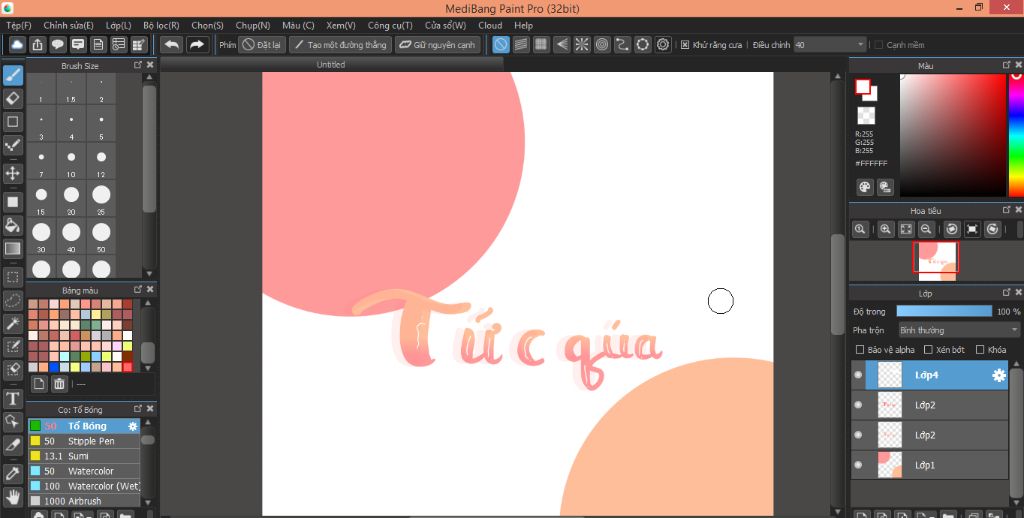Turn off snap with the blue icon
Image resolution: width=1024 pixels, height=518 pixels.
[500, 44]
